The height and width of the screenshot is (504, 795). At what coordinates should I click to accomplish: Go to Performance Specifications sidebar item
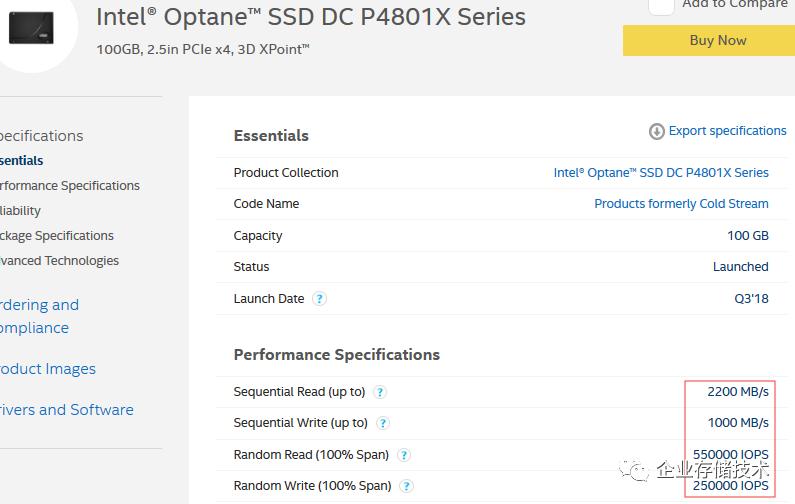pos(68,185)
